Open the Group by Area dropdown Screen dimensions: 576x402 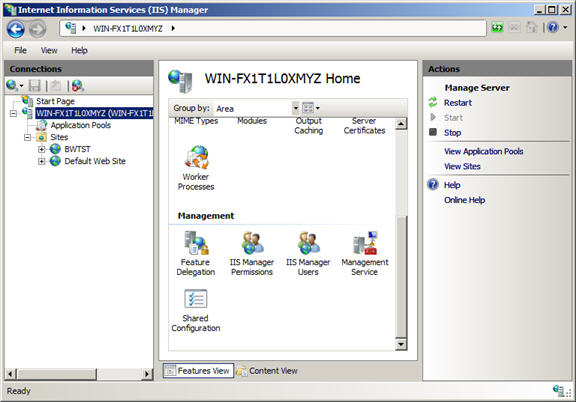click(295, 108)
